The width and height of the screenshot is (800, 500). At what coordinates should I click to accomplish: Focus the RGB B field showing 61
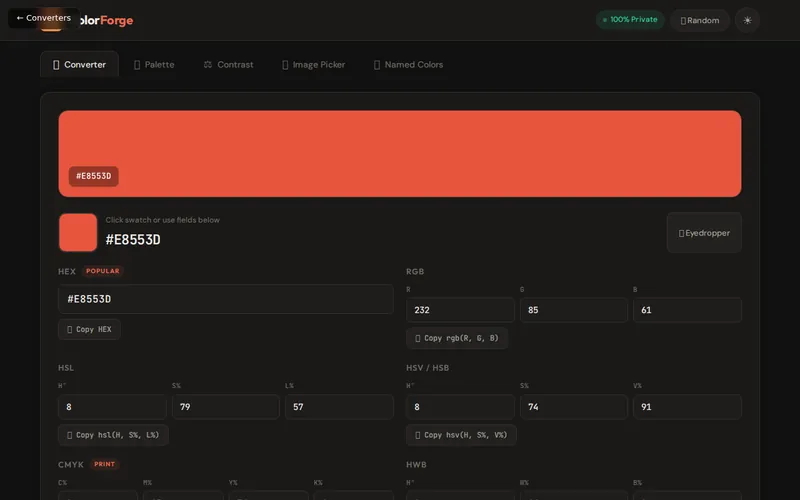click(x=687, y=310)
